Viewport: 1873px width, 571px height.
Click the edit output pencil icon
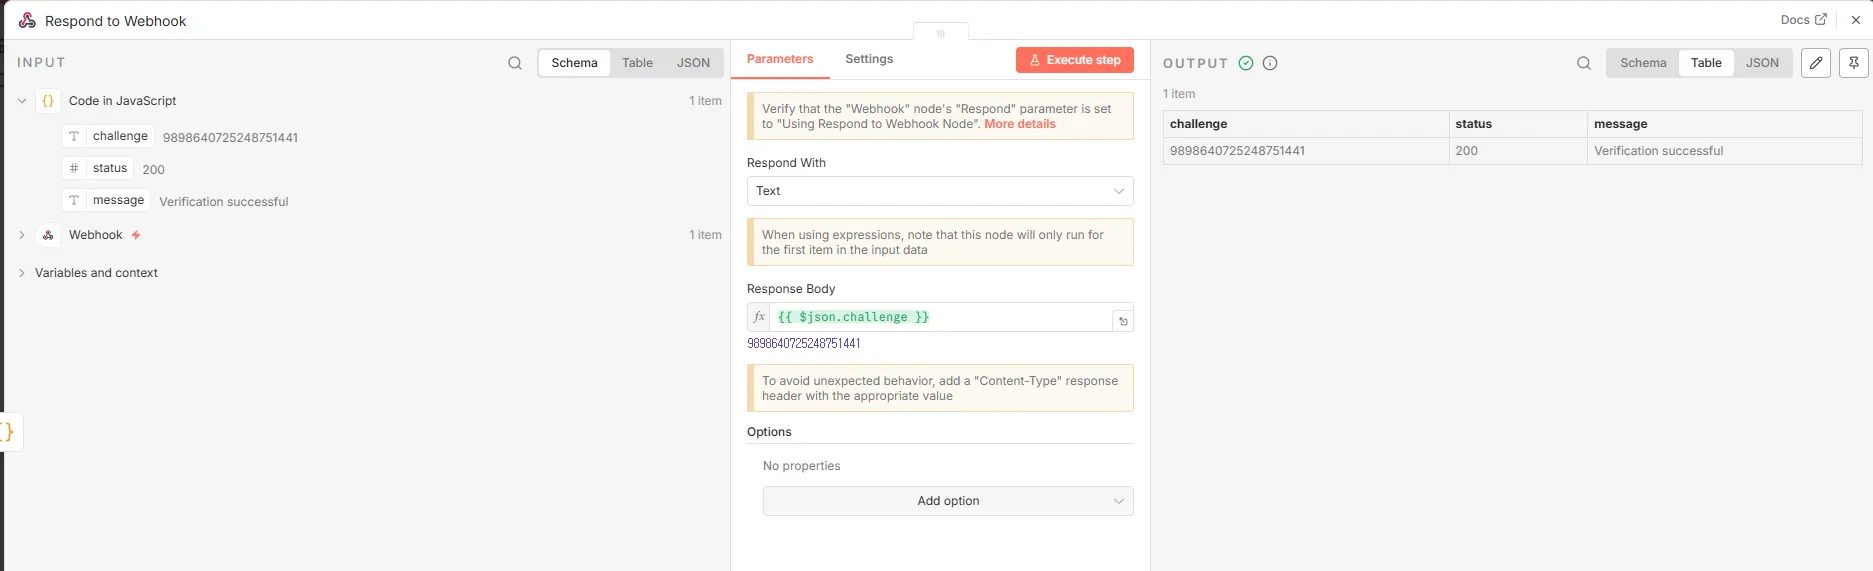coord(1816,63)
